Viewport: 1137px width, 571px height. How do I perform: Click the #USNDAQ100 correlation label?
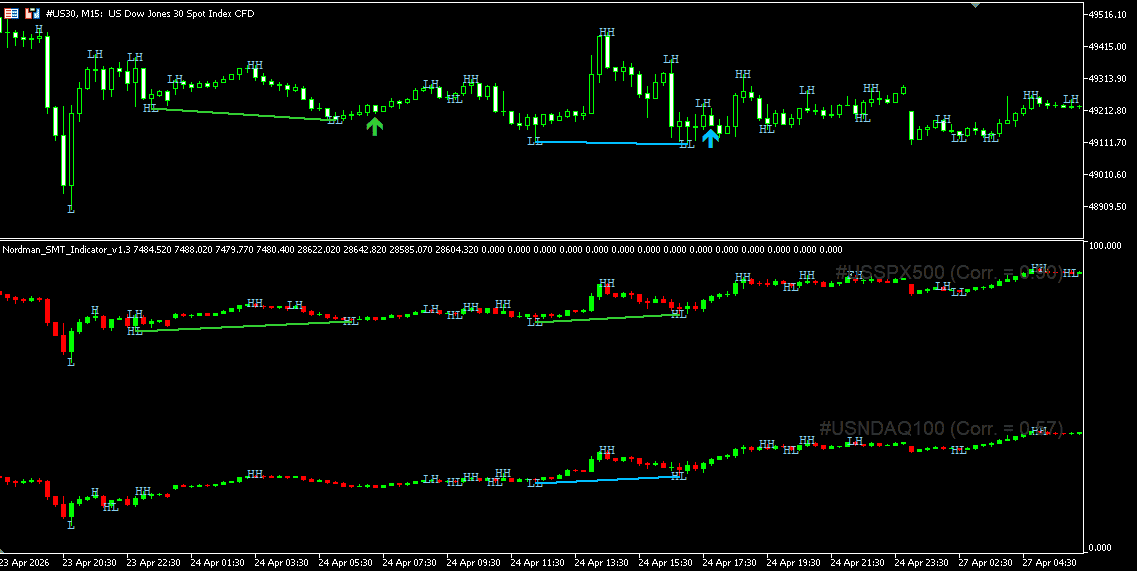pos(941,428)
